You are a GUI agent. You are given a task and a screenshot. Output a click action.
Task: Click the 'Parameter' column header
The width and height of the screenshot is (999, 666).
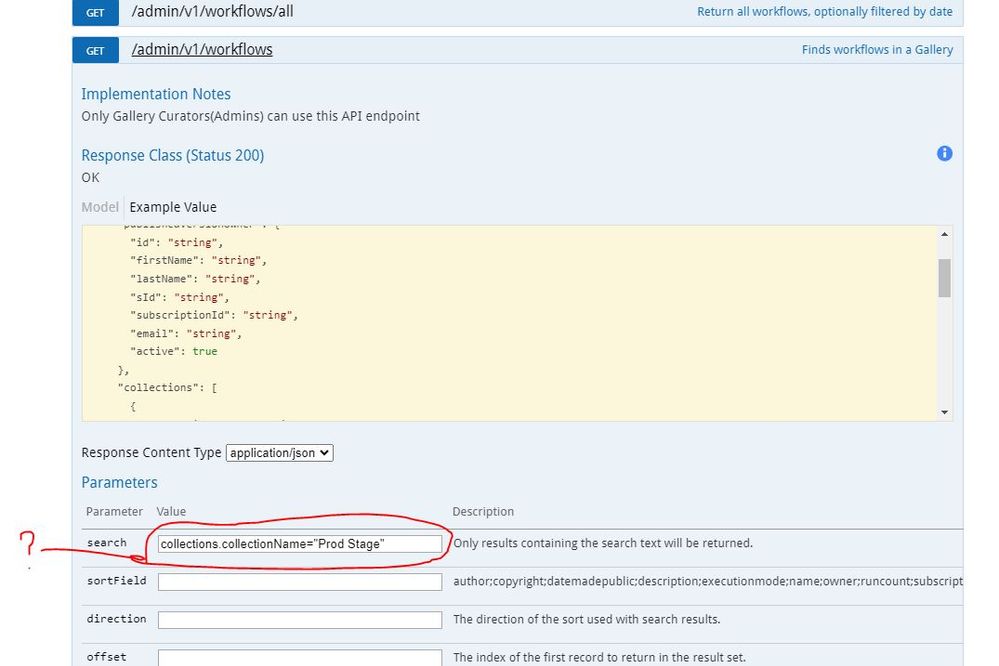pyautogui.click(x=115, y=512)
